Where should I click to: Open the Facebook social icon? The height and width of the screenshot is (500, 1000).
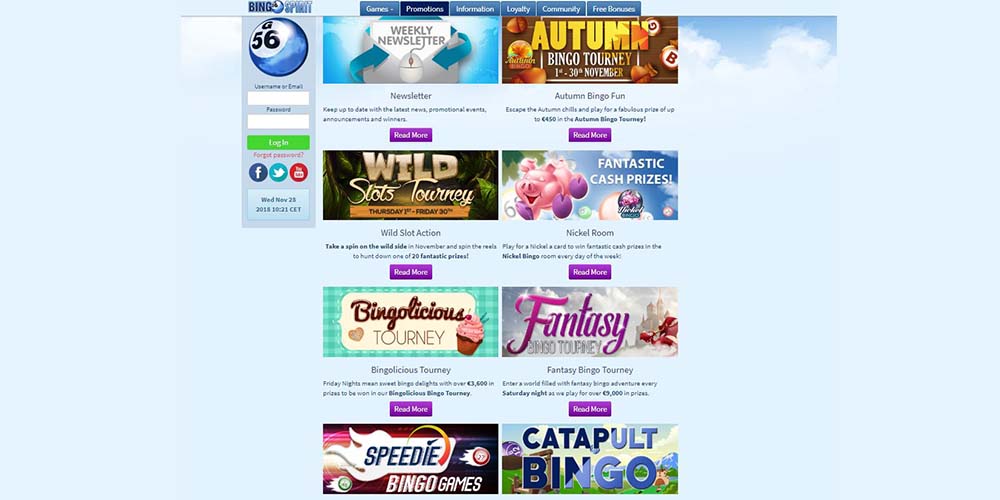tap(258, 172)
